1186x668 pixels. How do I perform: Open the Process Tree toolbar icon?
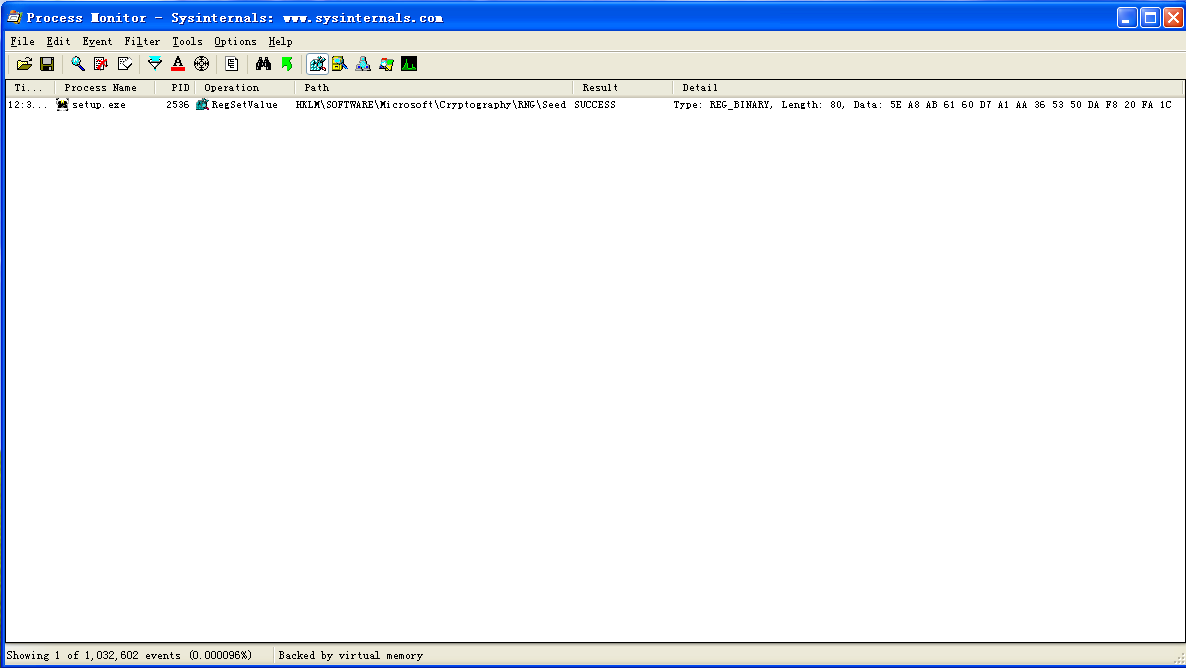pyautogui.click(x=231, y=64)
